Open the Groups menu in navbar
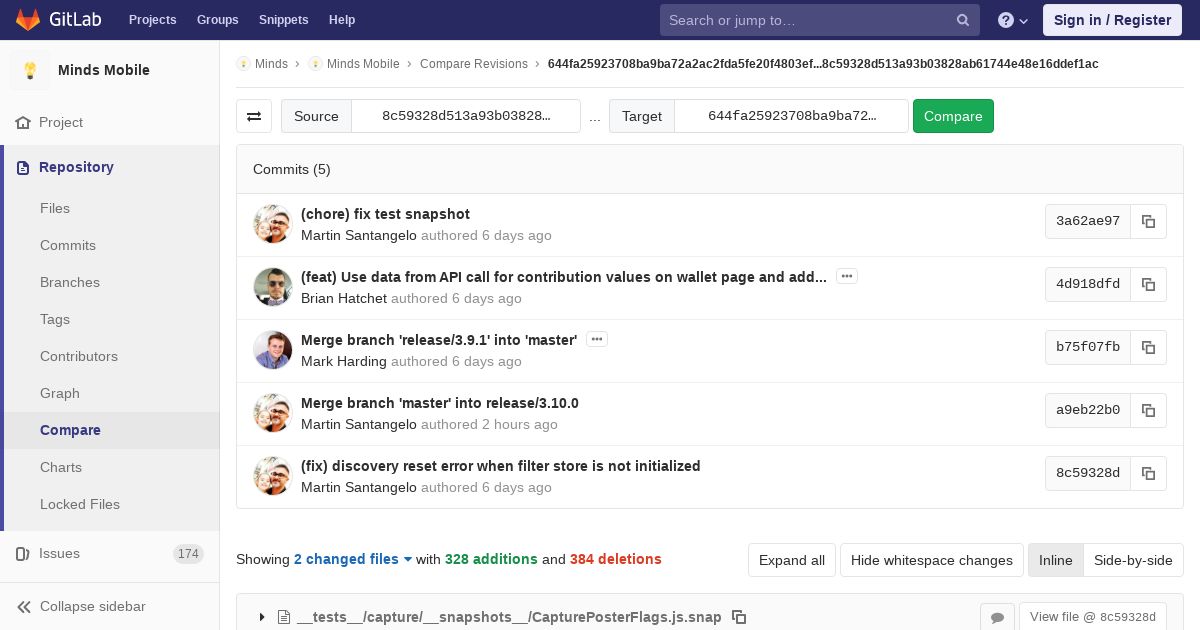The width and height of the screenshot is (1200, 630). point(217,20)
